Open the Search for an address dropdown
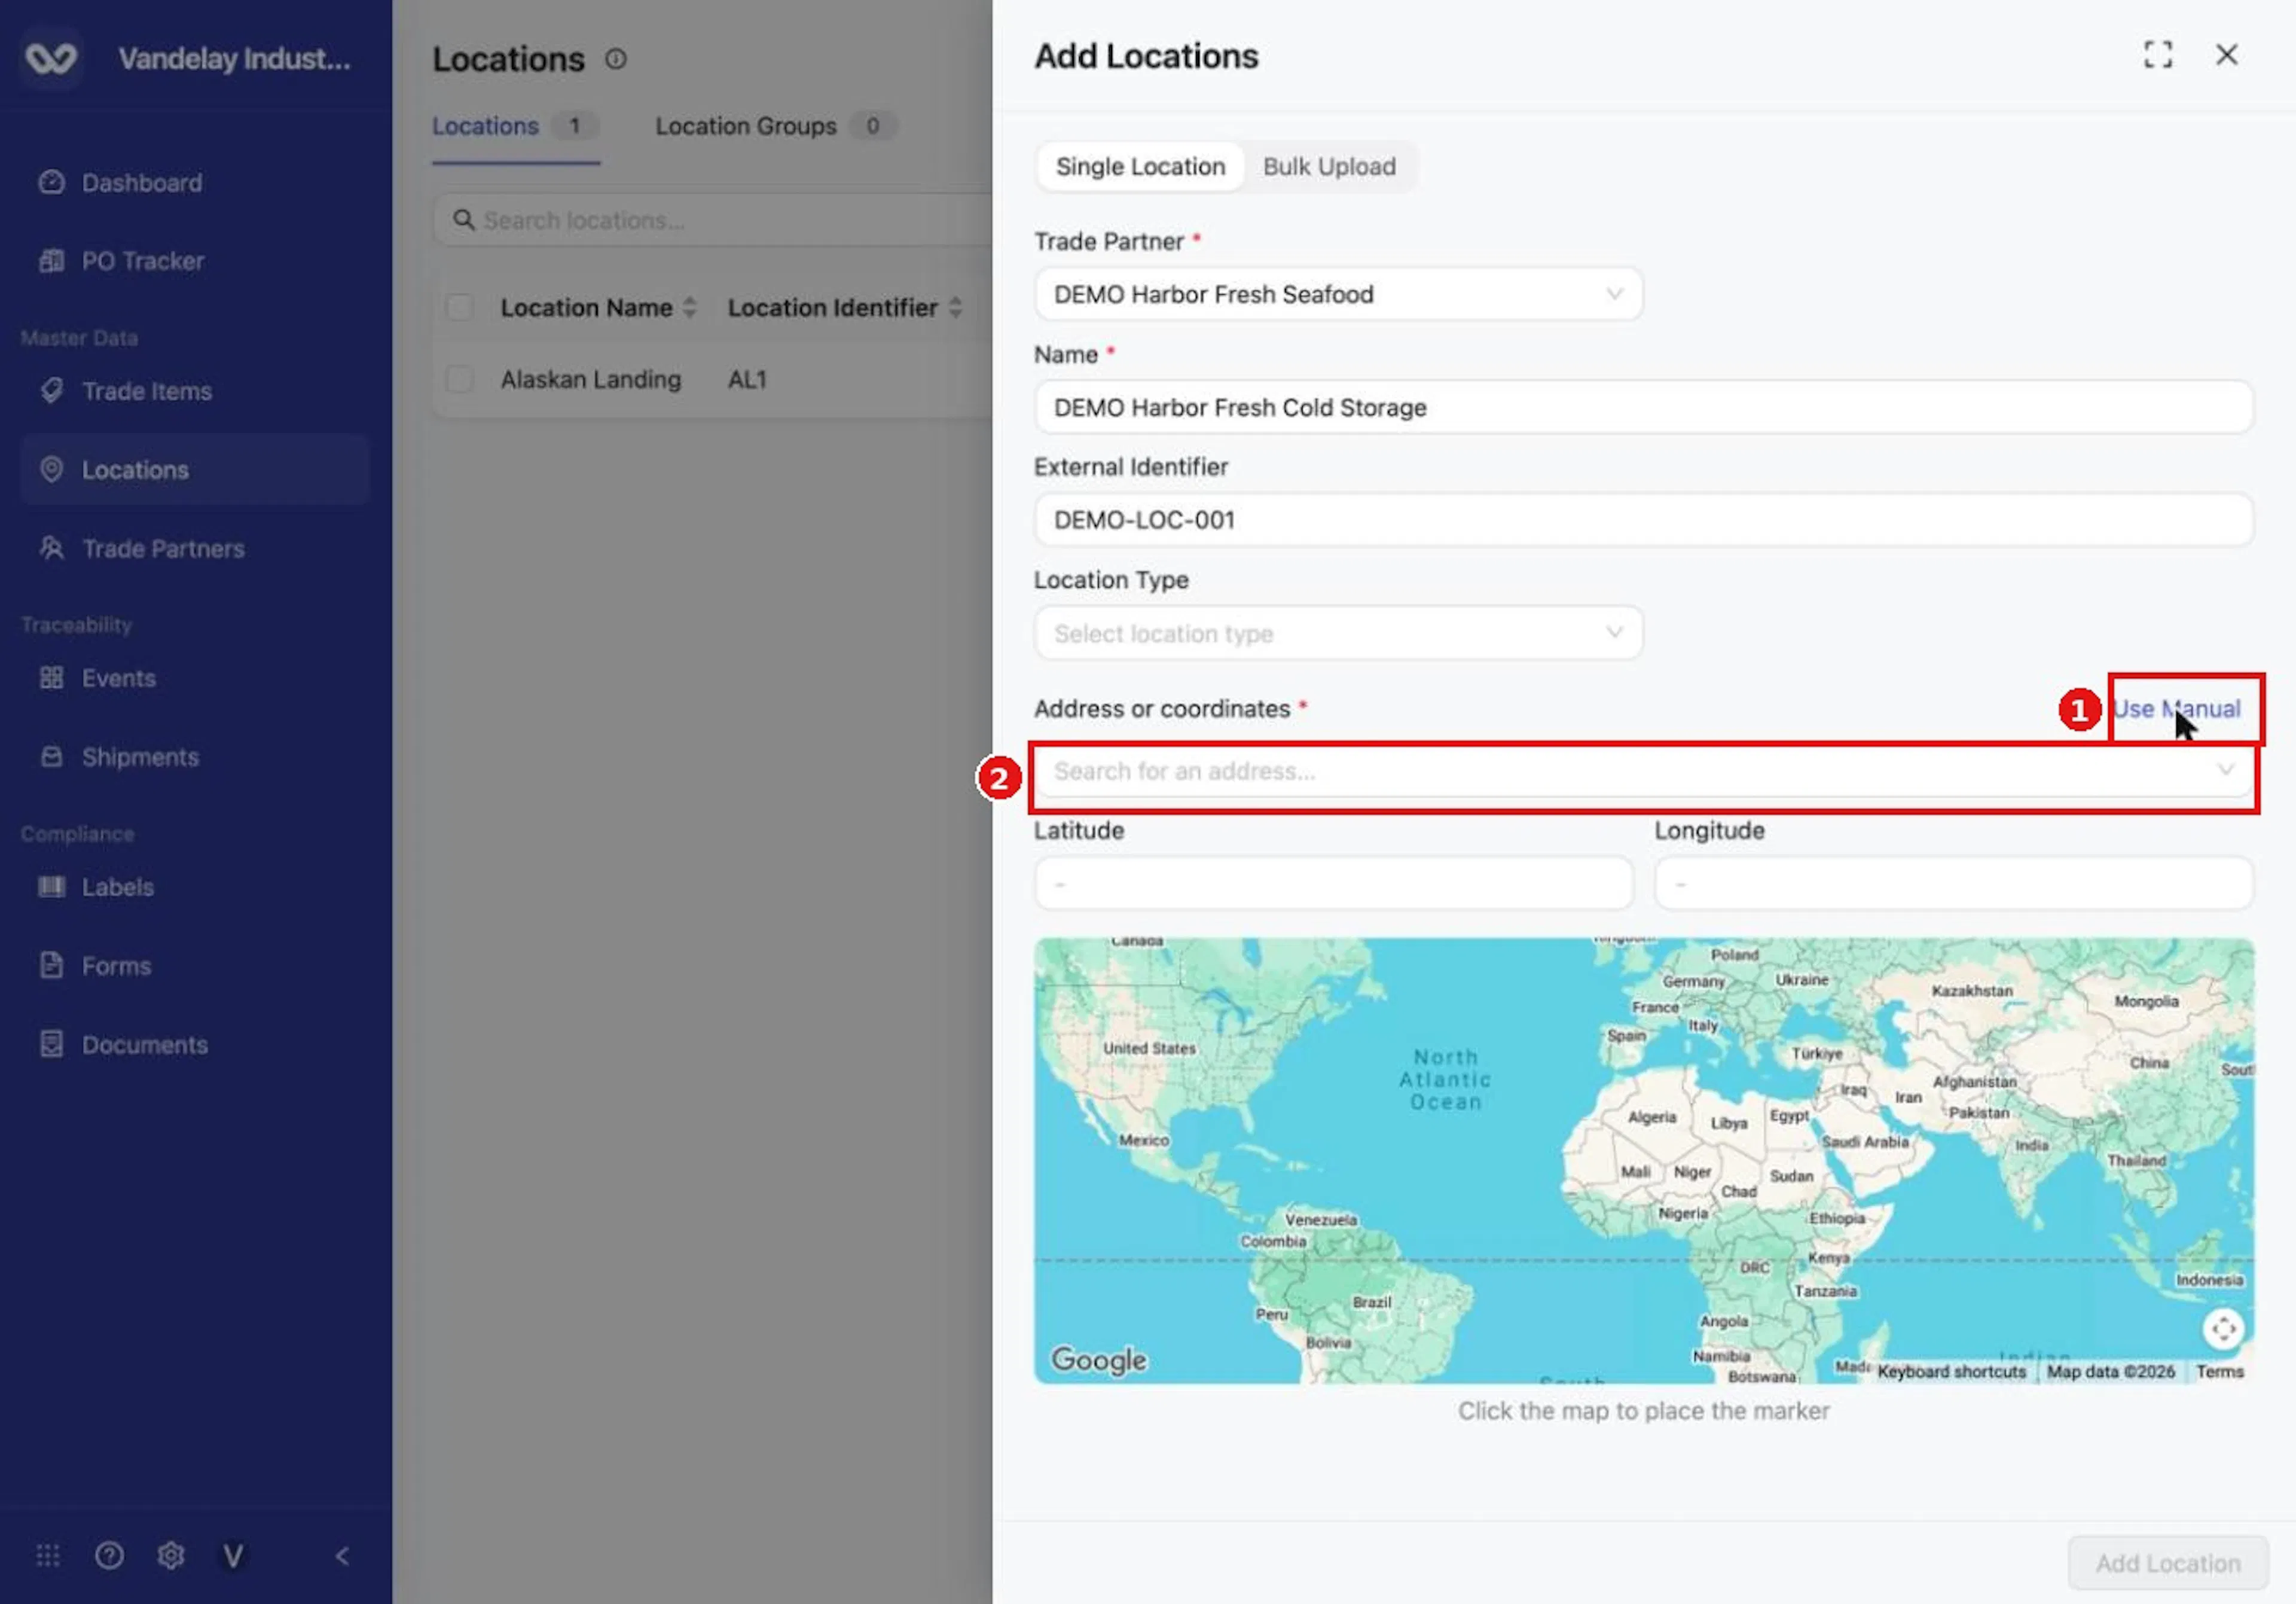Image resolution: width=2296 pixels, height=1604 pixels. click(x=1644, y=771)
